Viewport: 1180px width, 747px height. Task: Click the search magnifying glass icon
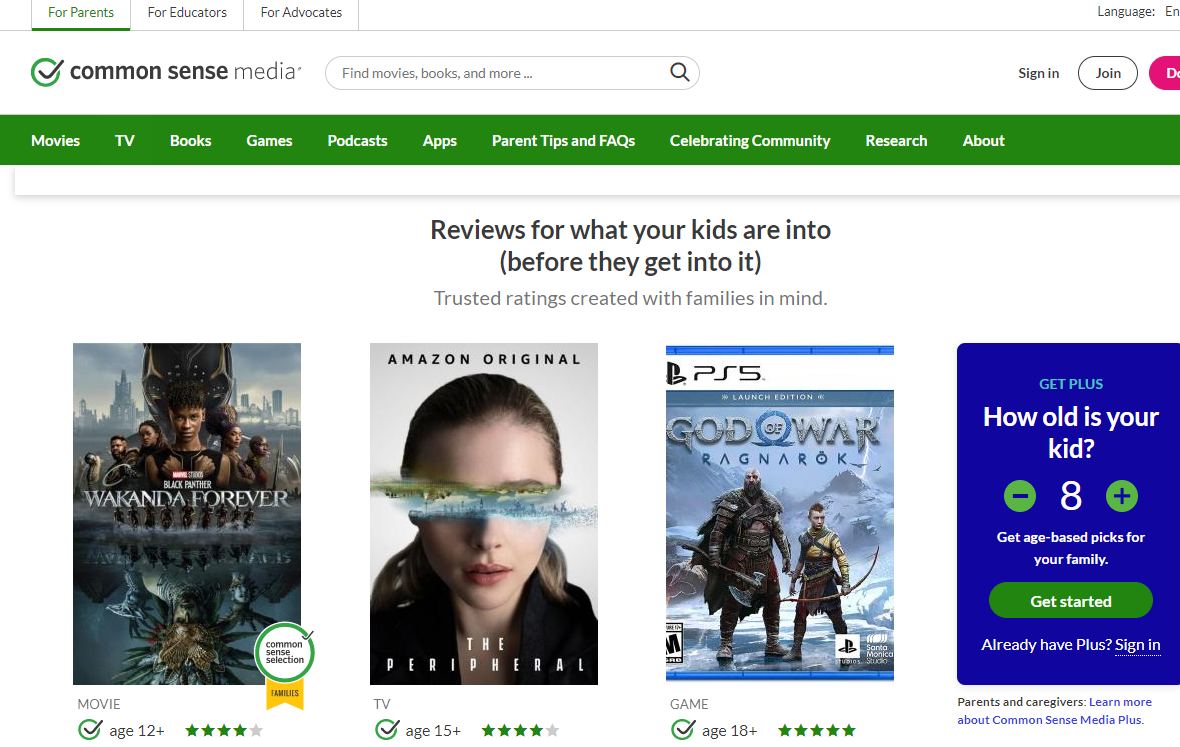point(680,72)
